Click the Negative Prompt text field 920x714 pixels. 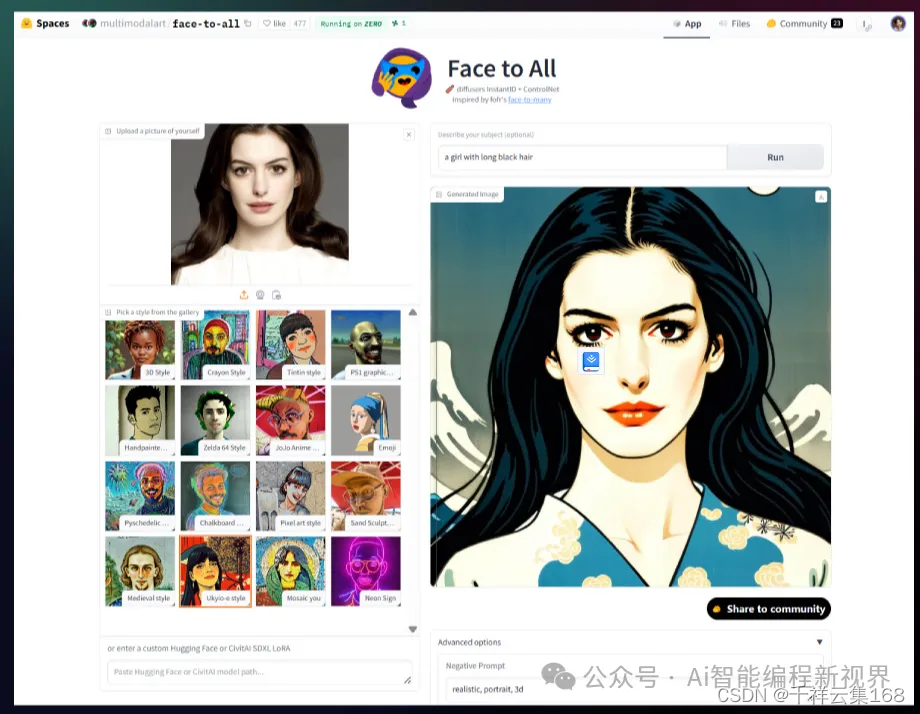[x=631, y=689]
